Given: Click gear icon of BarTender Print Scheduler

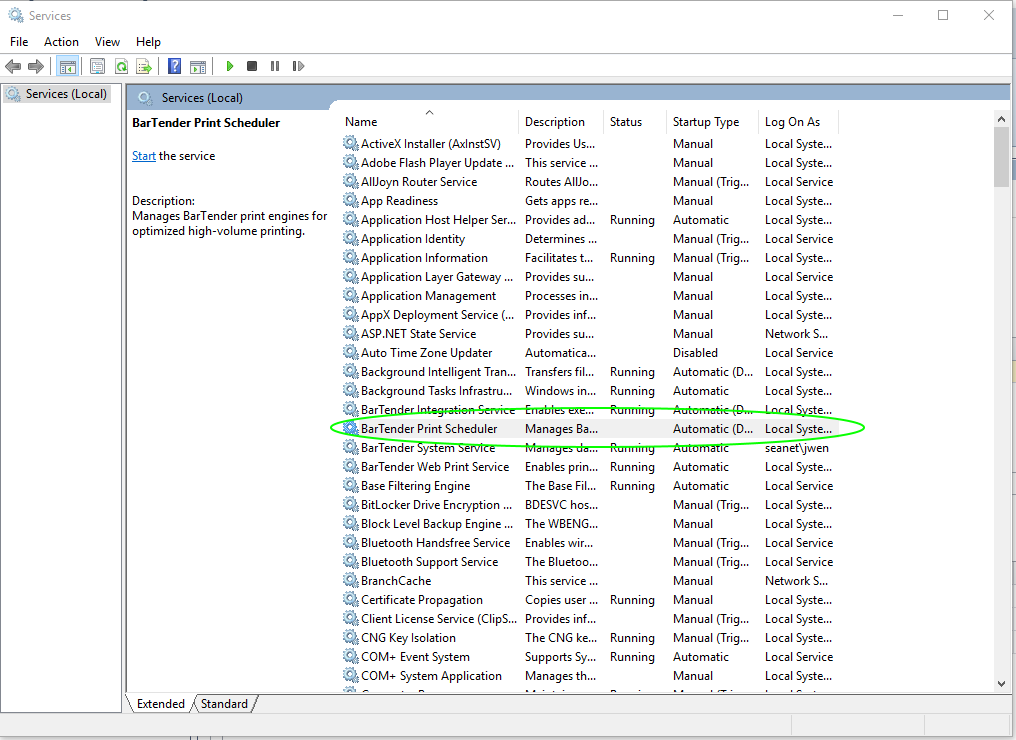Looking at the screenshot, I should point(351,428).
